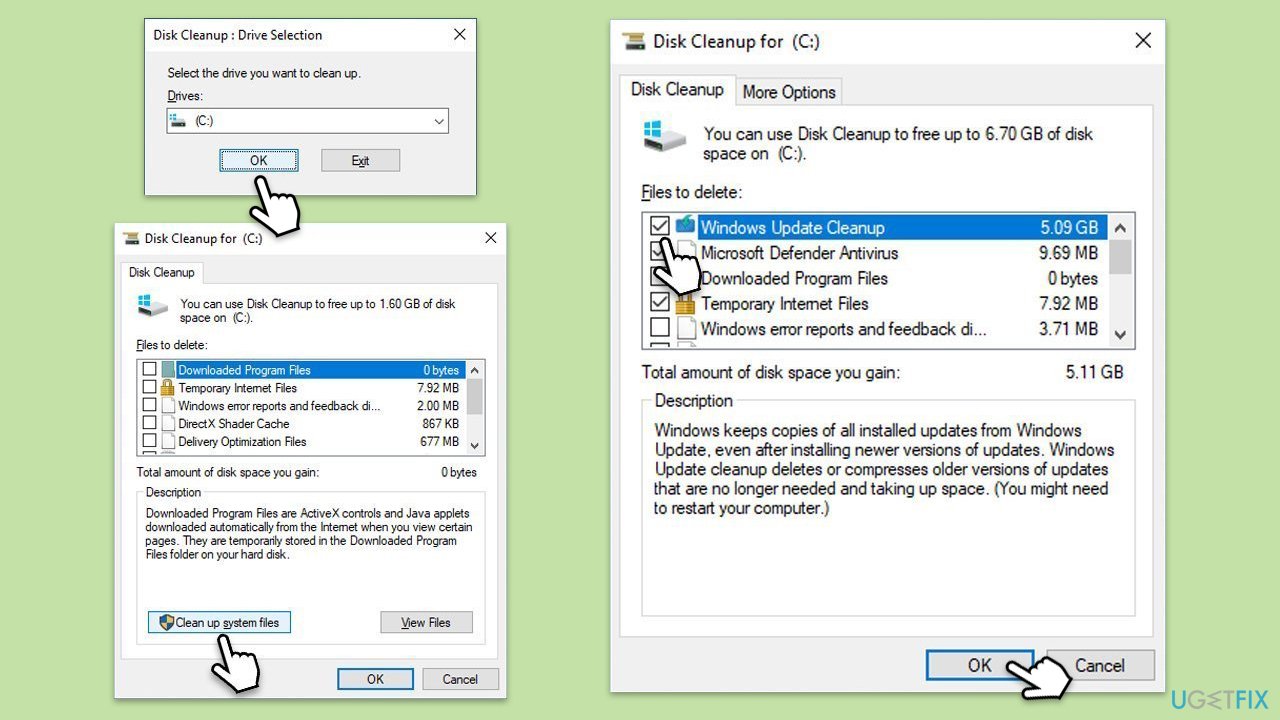Click the 867 KB size value

[440, 424]
